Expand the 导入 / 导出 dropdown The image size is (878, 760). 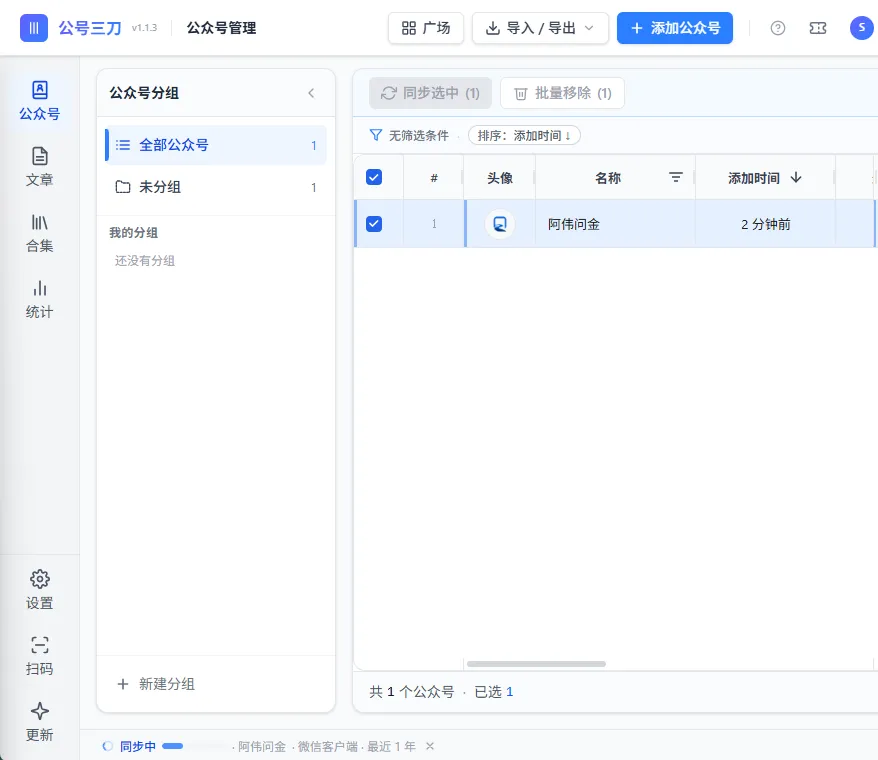click(x=540, y=28)
